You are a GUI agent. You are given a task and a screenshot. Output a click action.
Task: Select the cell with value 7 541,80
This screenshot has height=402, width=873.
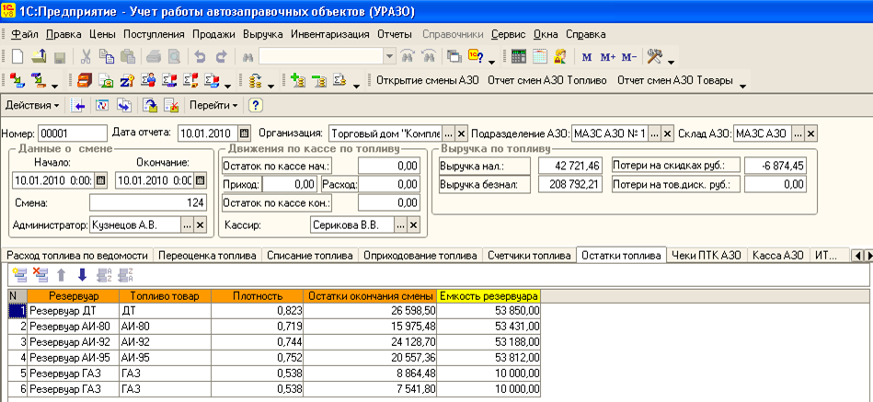tap(371, 389)
